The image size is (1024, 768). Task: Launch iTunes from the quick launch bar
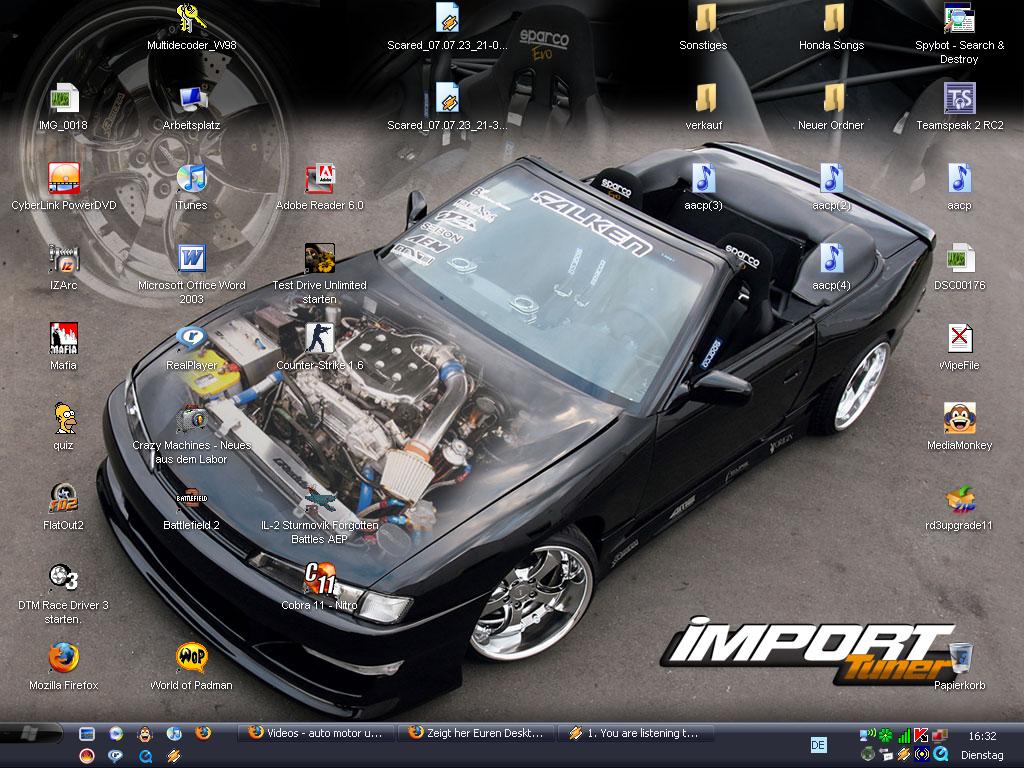tap(174, 733)
